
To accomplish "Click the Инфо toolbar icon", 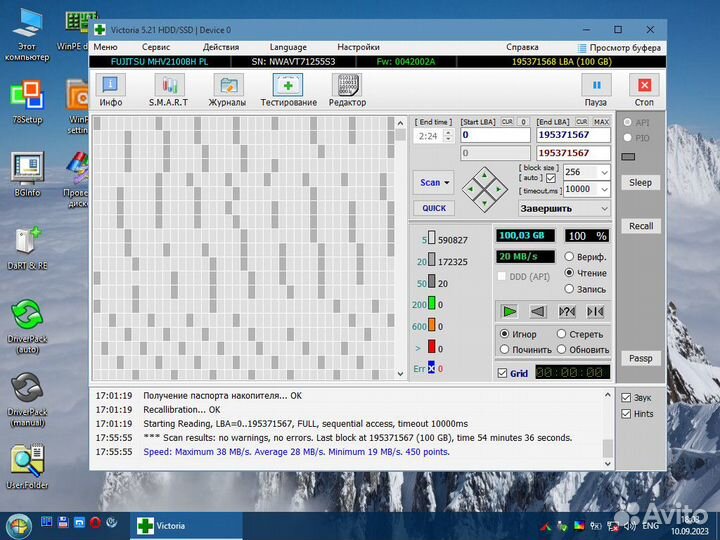I will click(110, 90).
